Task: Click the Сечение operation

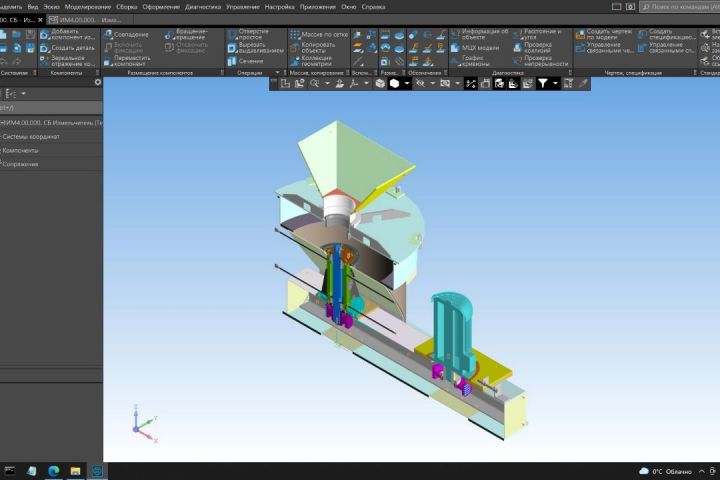Action: [245, 61]
